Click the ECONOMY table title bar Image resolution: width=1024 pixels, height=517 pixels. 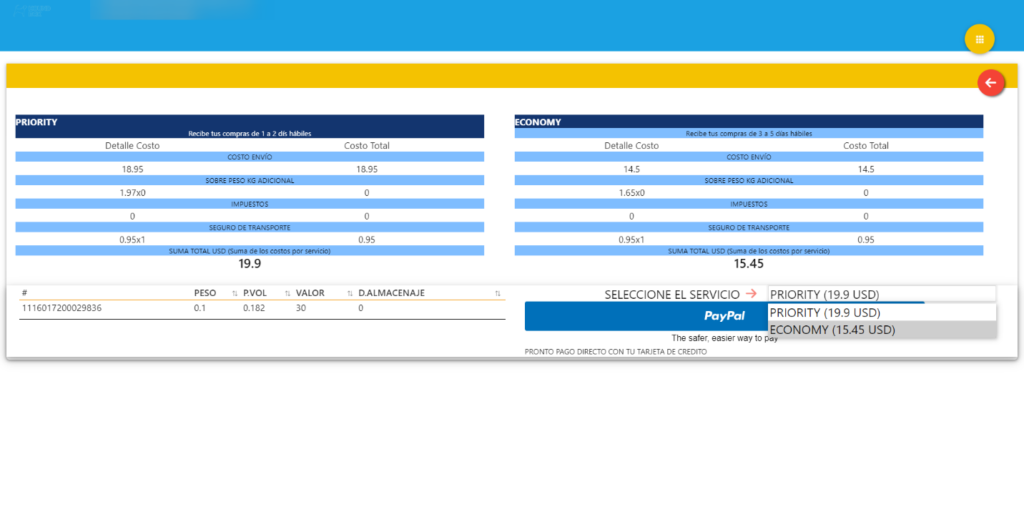[748, 122]
